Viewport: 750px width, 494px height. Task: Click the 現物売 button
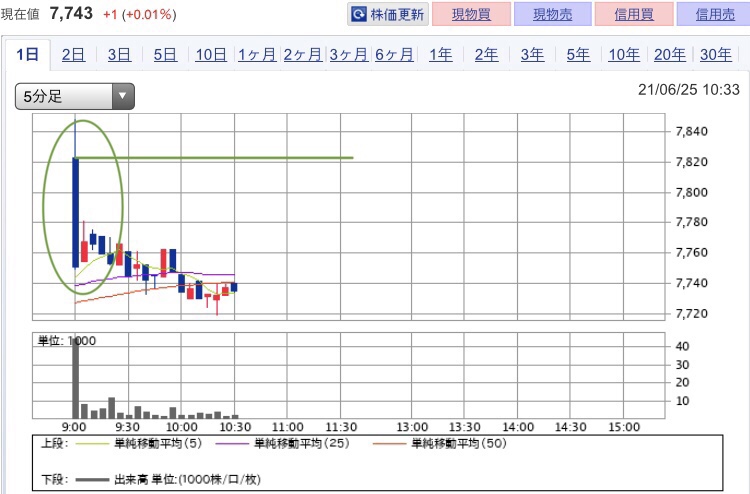[x=553, y=14]
